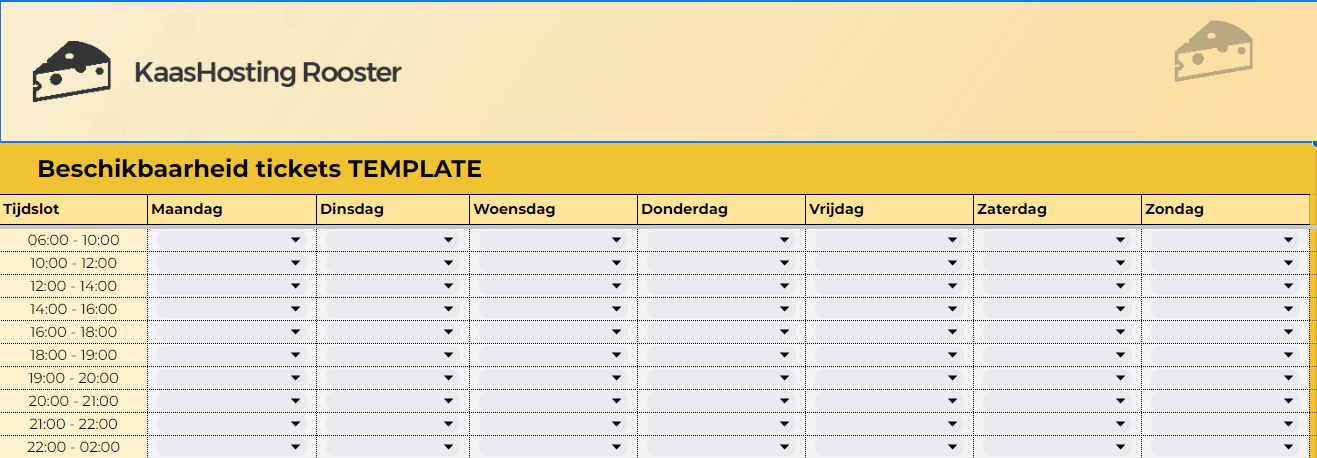The width and height of the screenshot is (1317, 458).
Task: Open Woensdag dropdown for 12:00 - 14:00
Action: click(617, 286)
